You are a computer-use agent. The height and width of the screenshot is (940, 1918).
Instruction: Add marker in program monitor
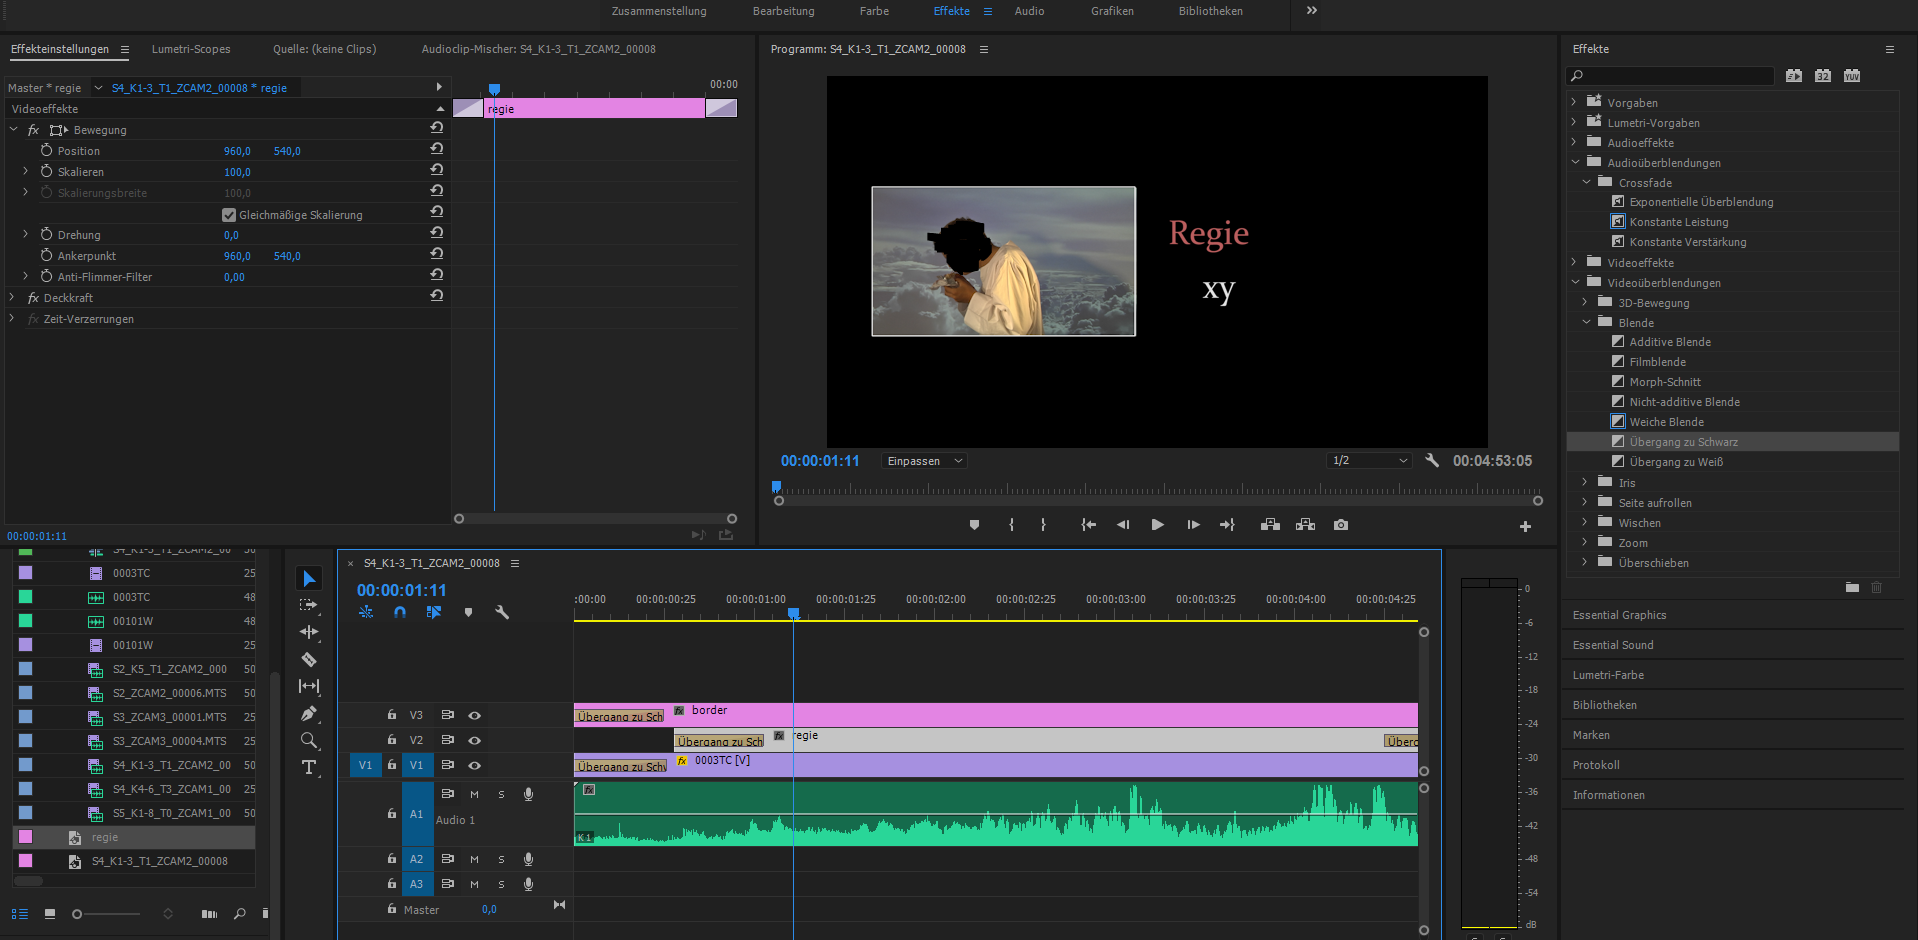(x=974, y=525)
